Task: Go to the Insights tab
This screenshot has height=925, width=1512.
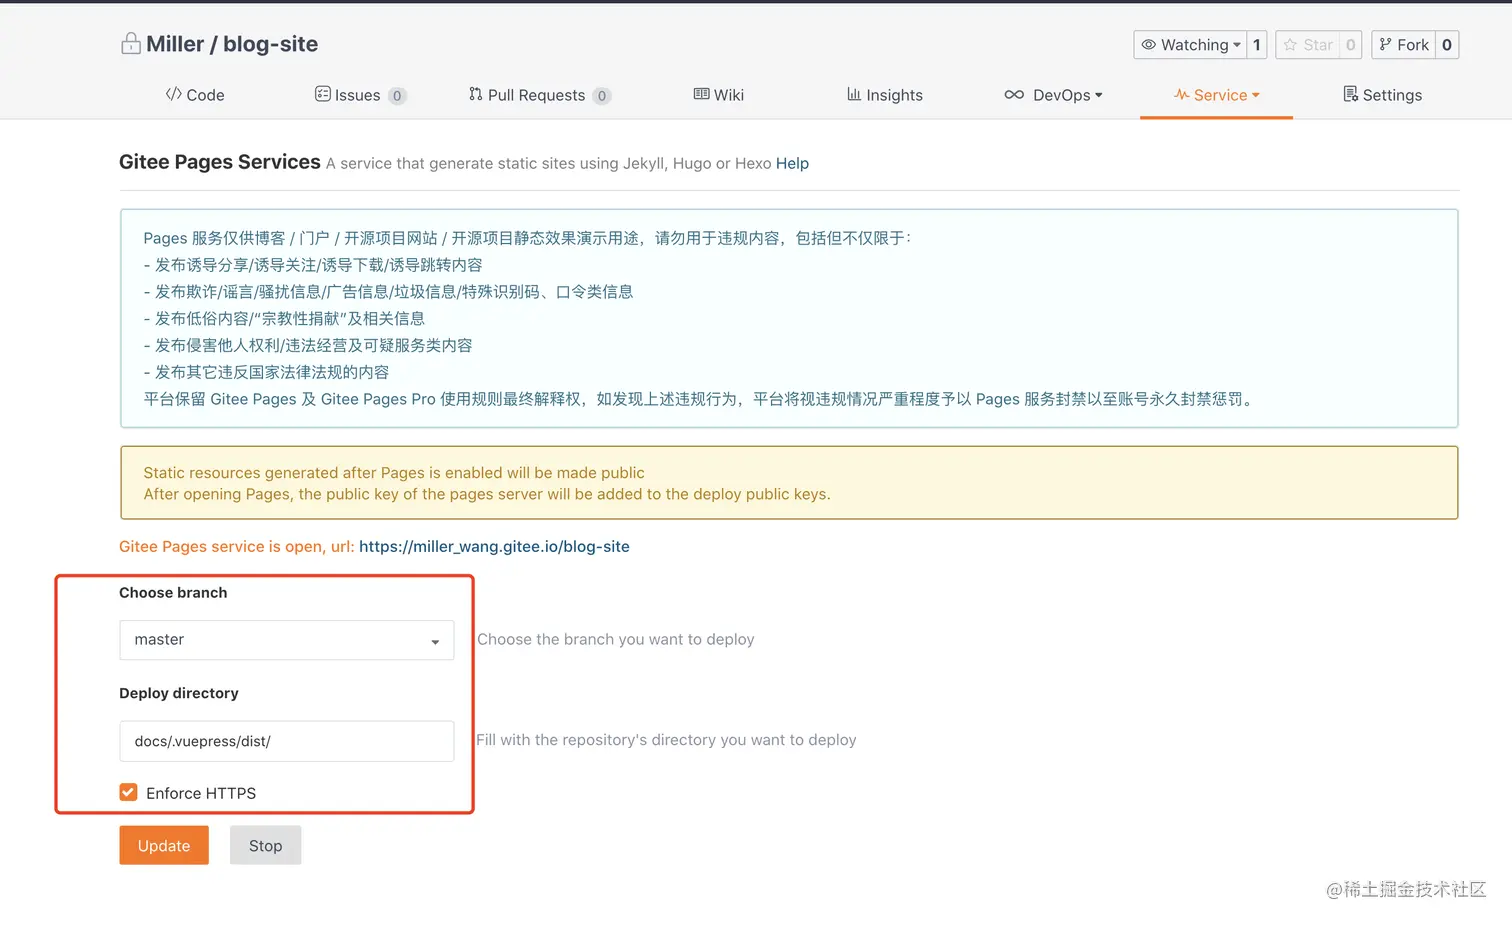Action: point(885,95)
